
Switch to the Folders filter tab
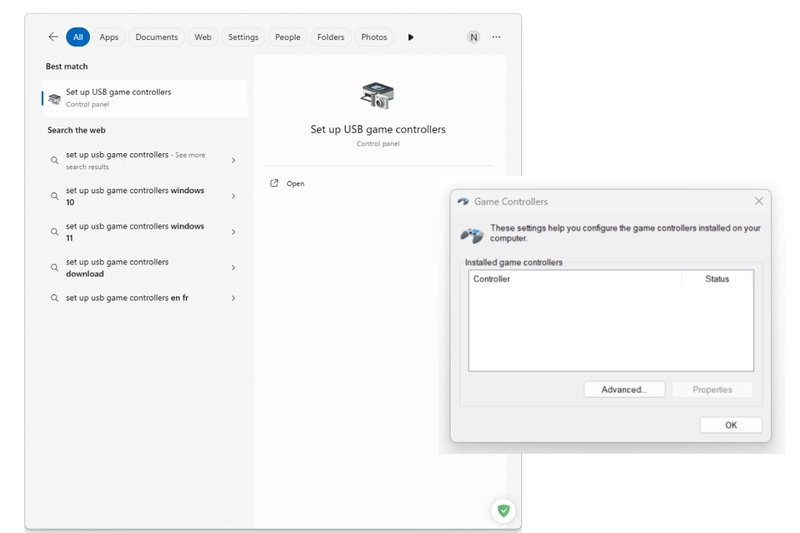click(331, 37)
